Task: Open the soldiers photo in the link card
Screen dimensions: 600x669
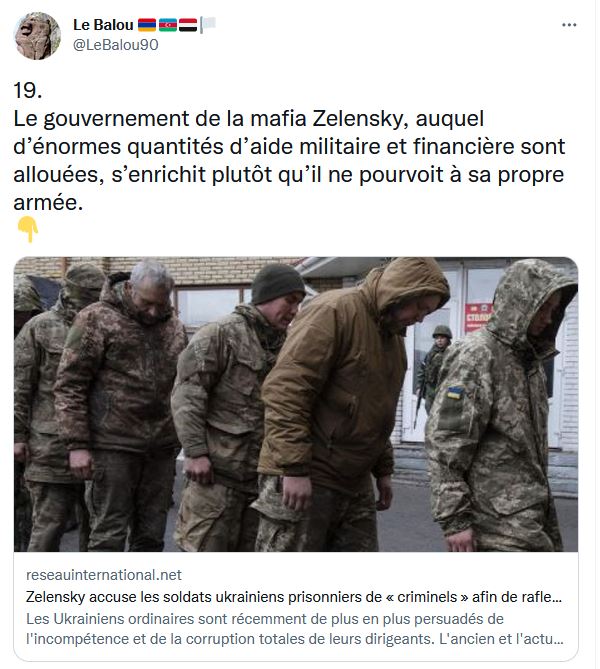Action: point(296,404)
